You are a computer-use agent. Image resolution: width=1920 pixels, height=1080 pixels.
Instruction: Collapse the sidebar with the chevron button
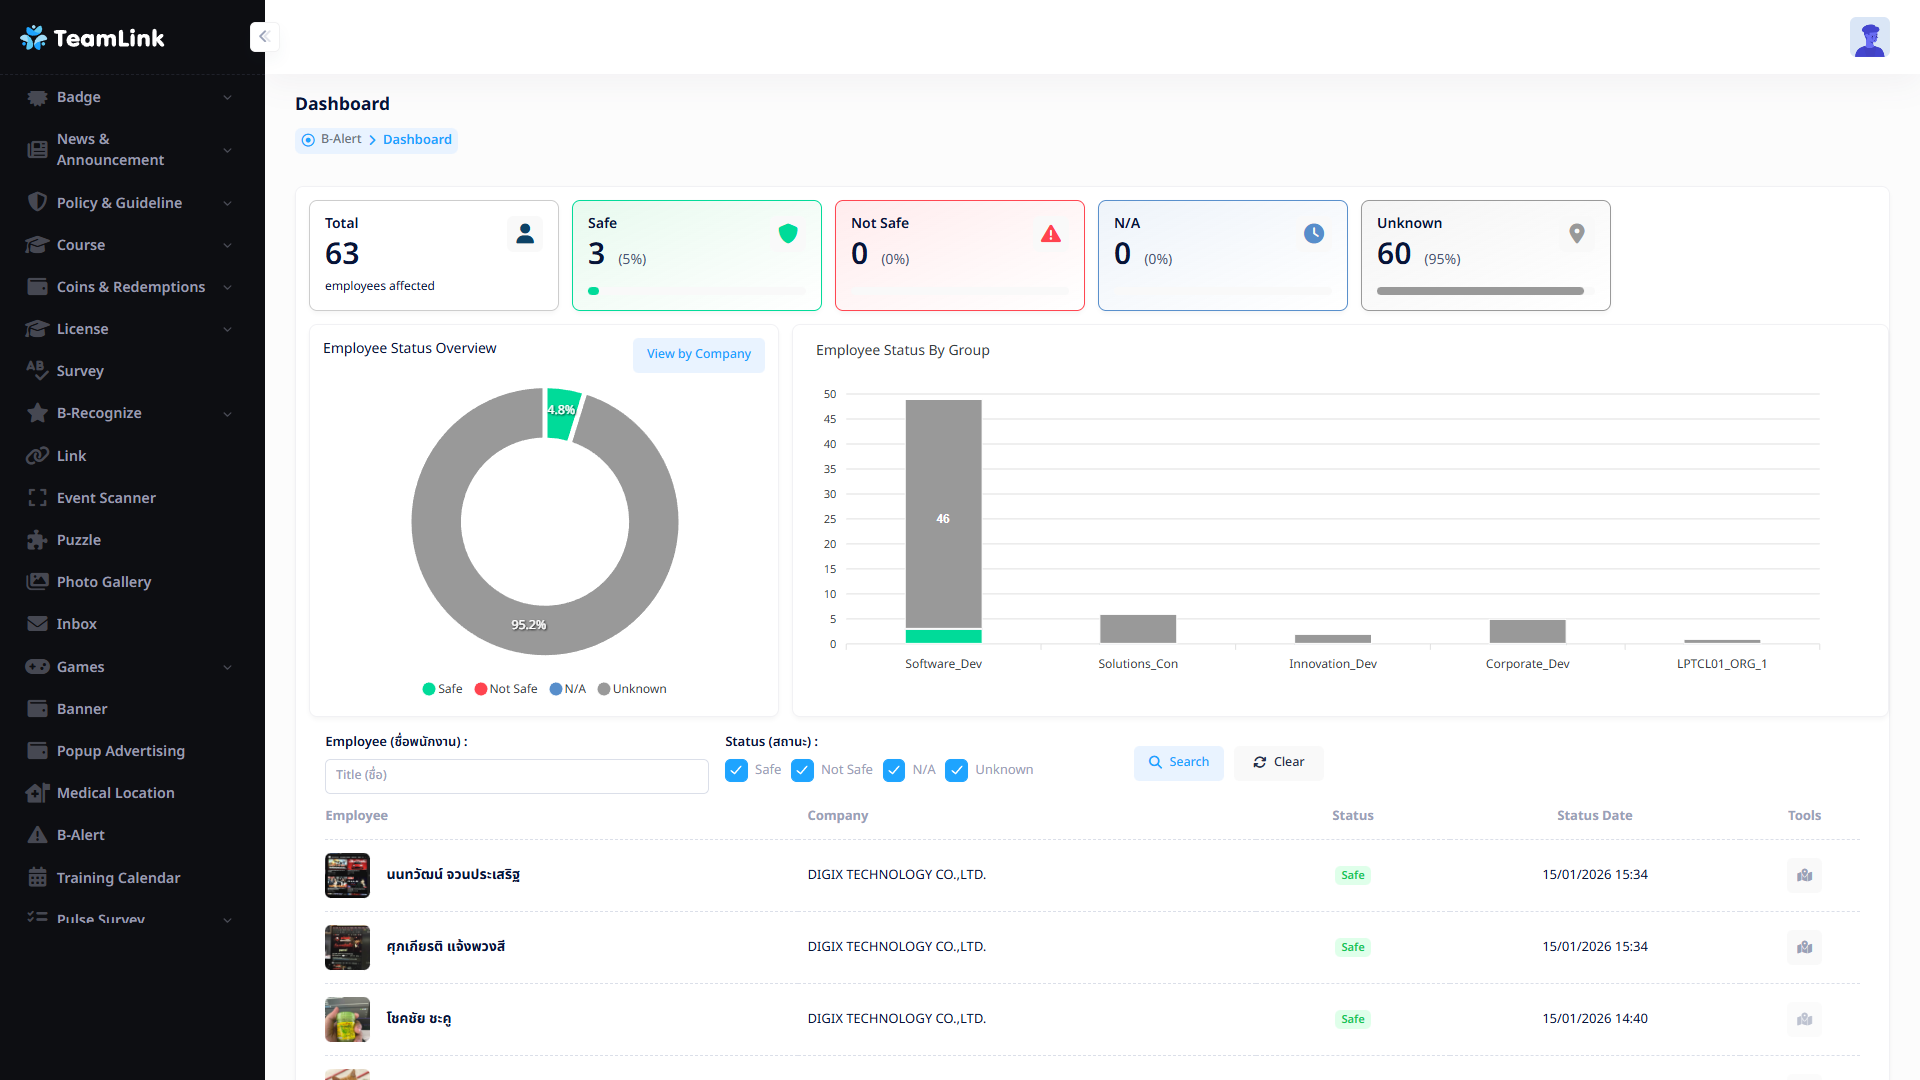[264, 37]
